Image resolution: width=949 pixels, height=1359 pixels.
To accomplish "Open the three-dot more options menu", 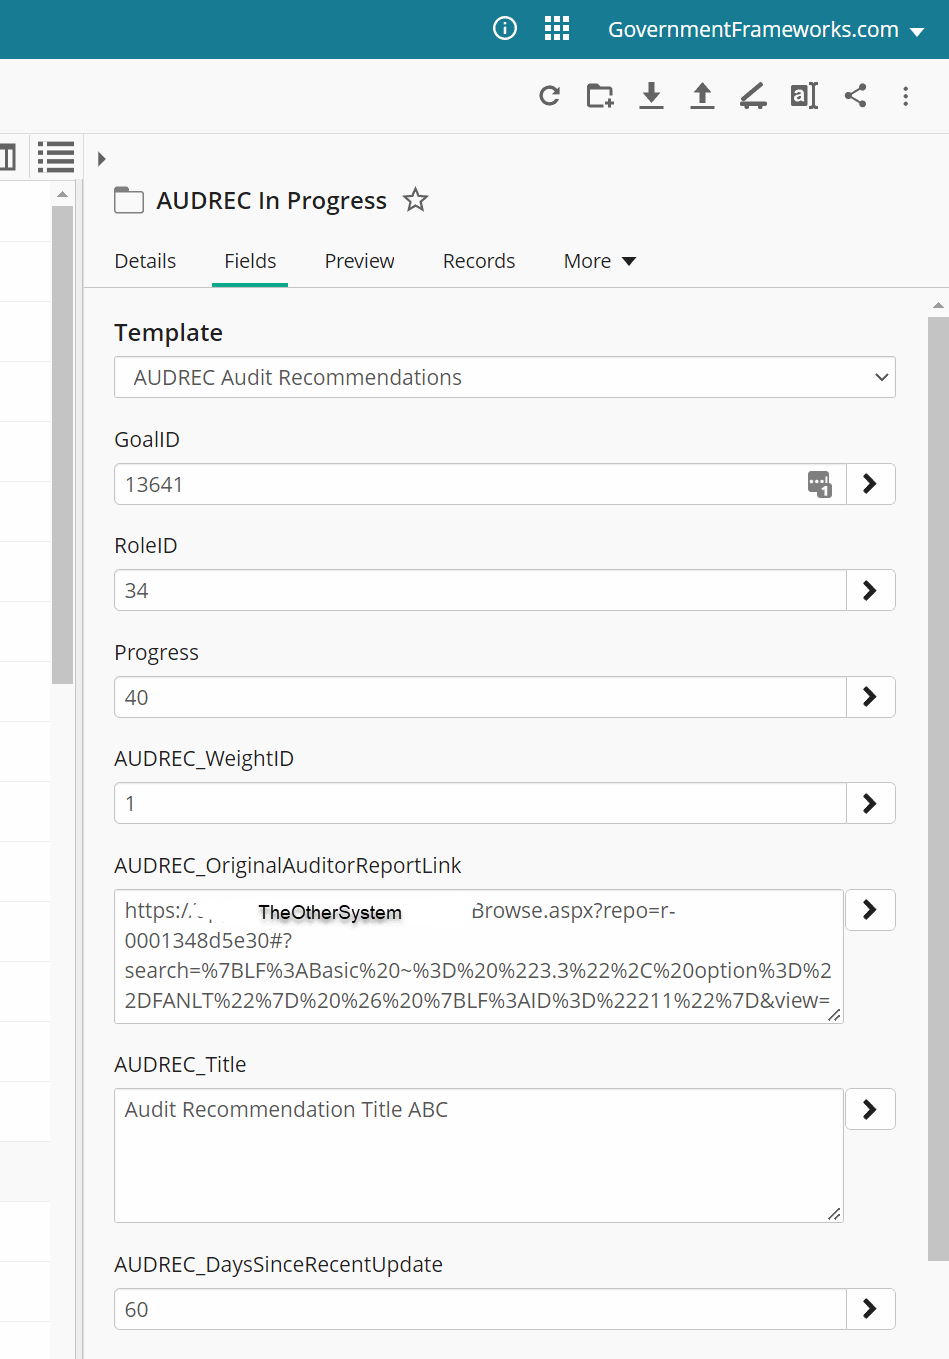I will coord(906,96).
